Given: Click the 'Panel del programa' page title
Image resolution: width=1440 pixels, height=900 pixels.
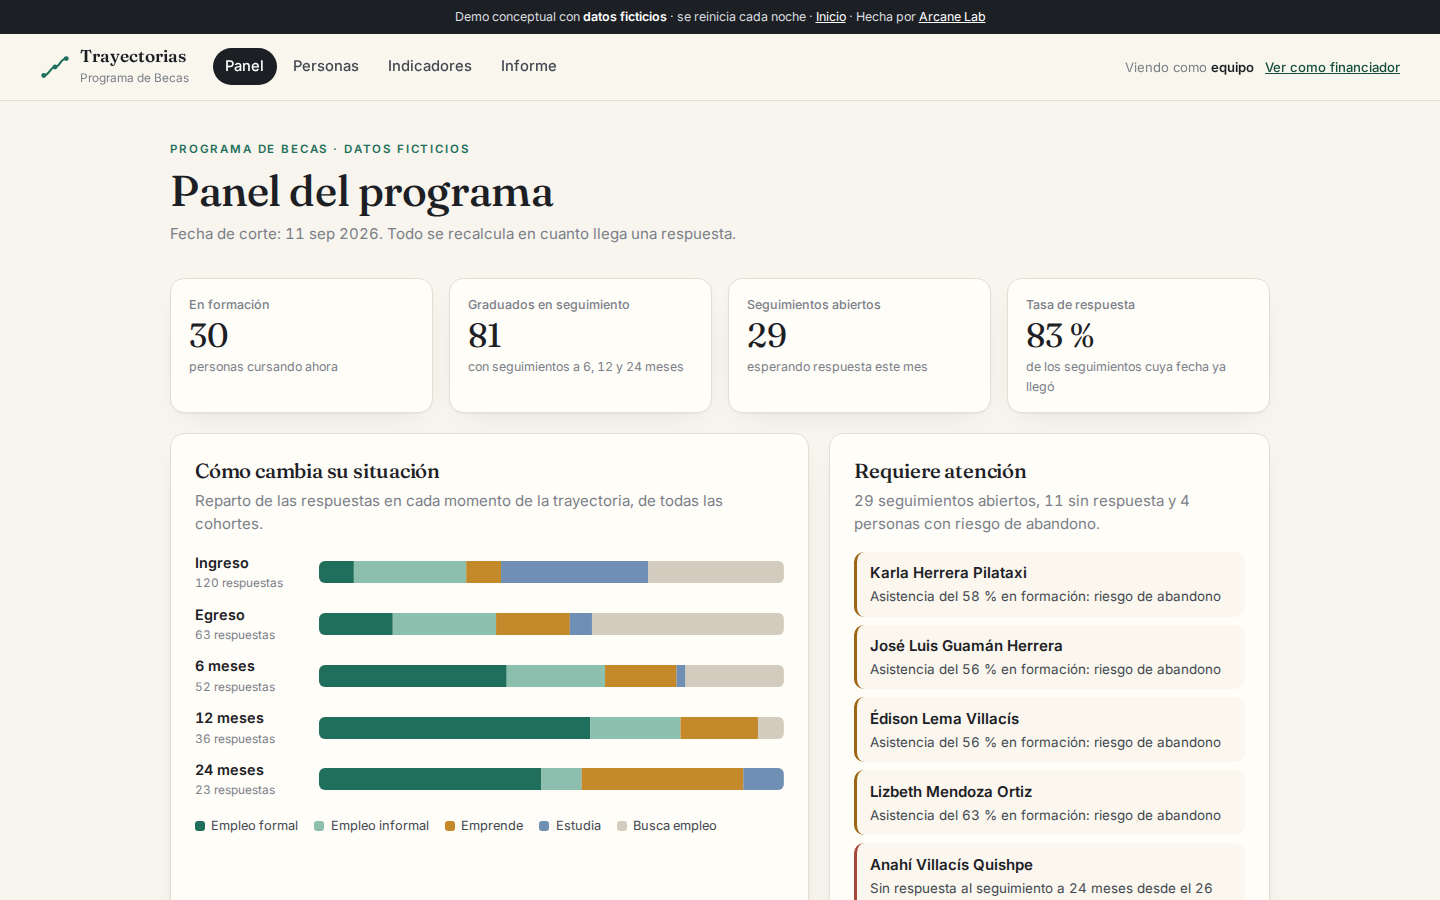Looking at the screenshot, I should pyautogui.click(x=362, y=192).
